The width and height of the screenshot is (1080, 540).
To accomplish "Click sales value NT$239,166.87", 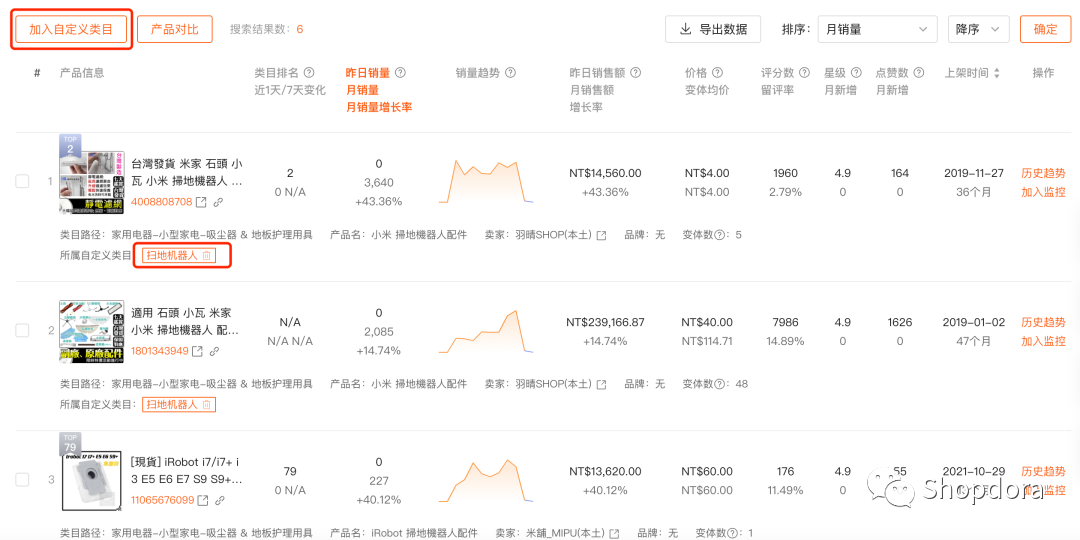I will point(605,322).
